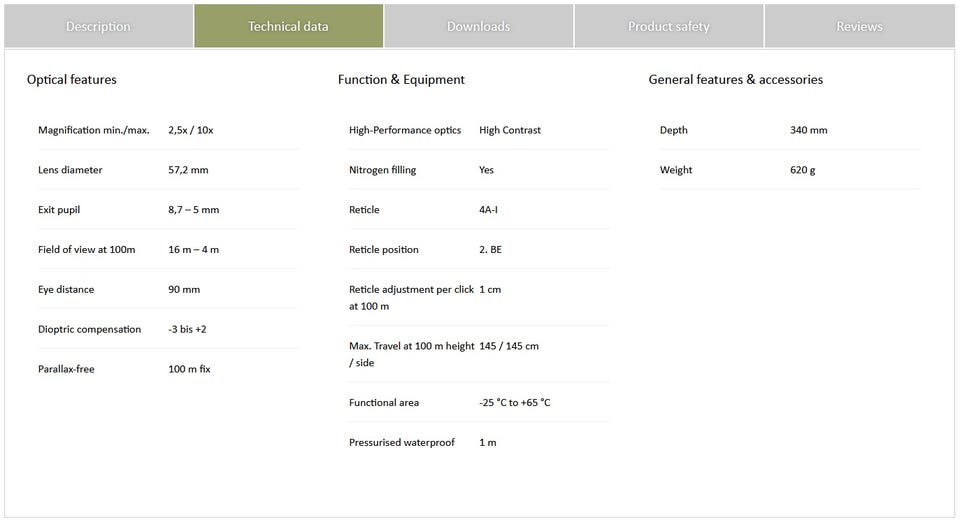Image resolution: width=960 pixels, height=522 pixels.
Task: Open the Description tab
Action: pos(99,26)
